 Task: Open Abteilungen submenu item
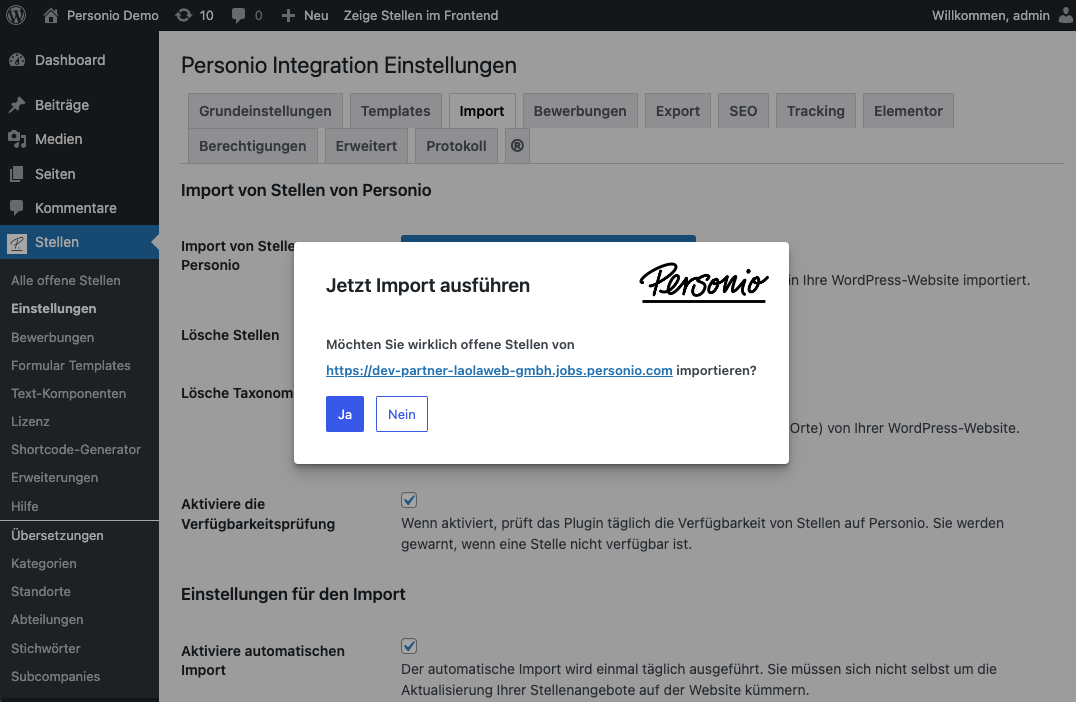click(47, 620)
